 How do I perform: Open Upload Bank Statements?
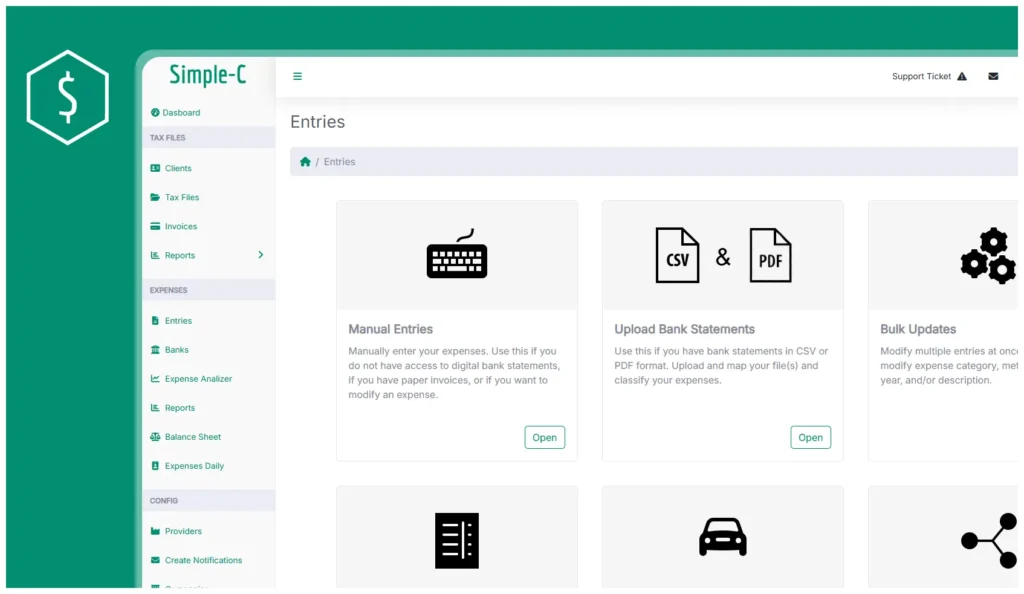click(x=810, y=437)
